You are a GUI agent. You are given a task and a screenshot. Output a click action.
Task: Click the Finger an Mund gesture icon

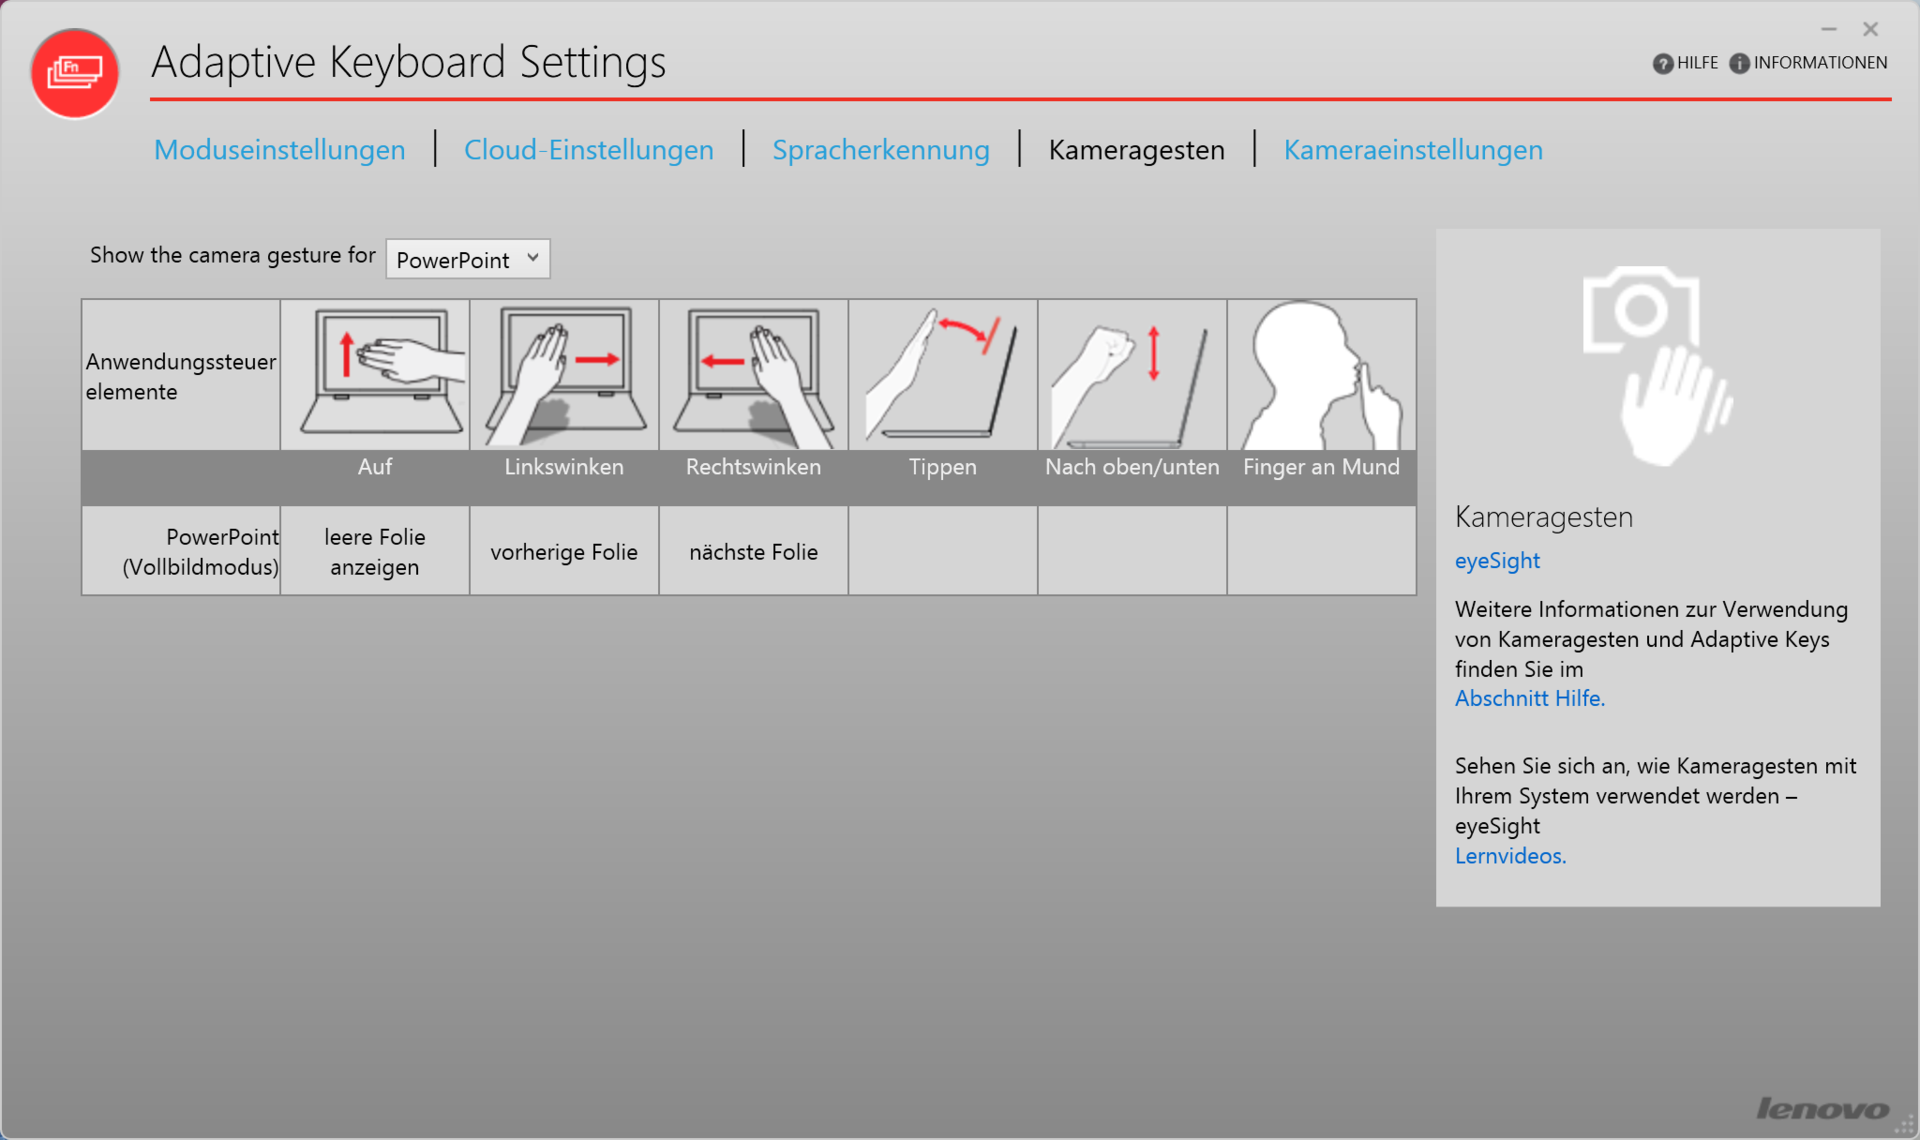click(1321, 374)
